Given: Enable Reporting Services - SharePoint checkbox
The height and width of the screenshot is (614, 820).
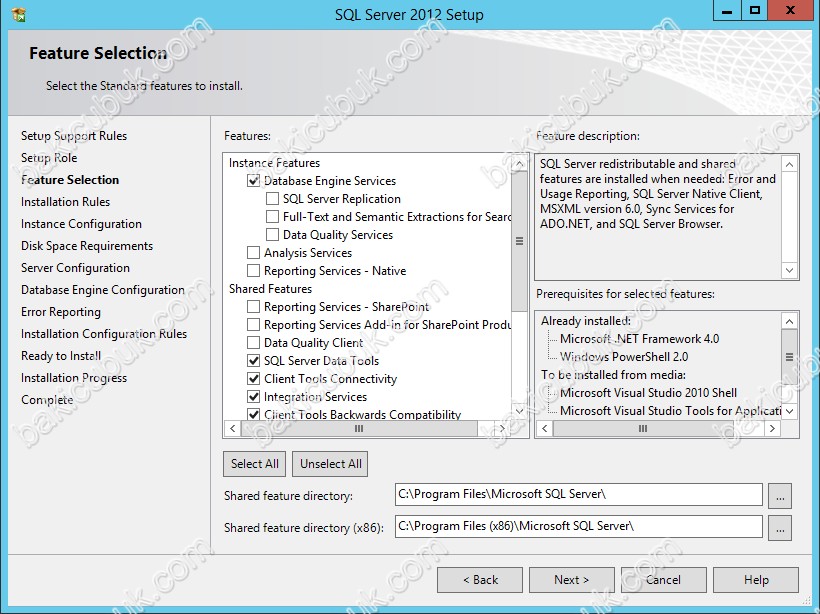Looking at the screenshot, I should pos(254,306).
